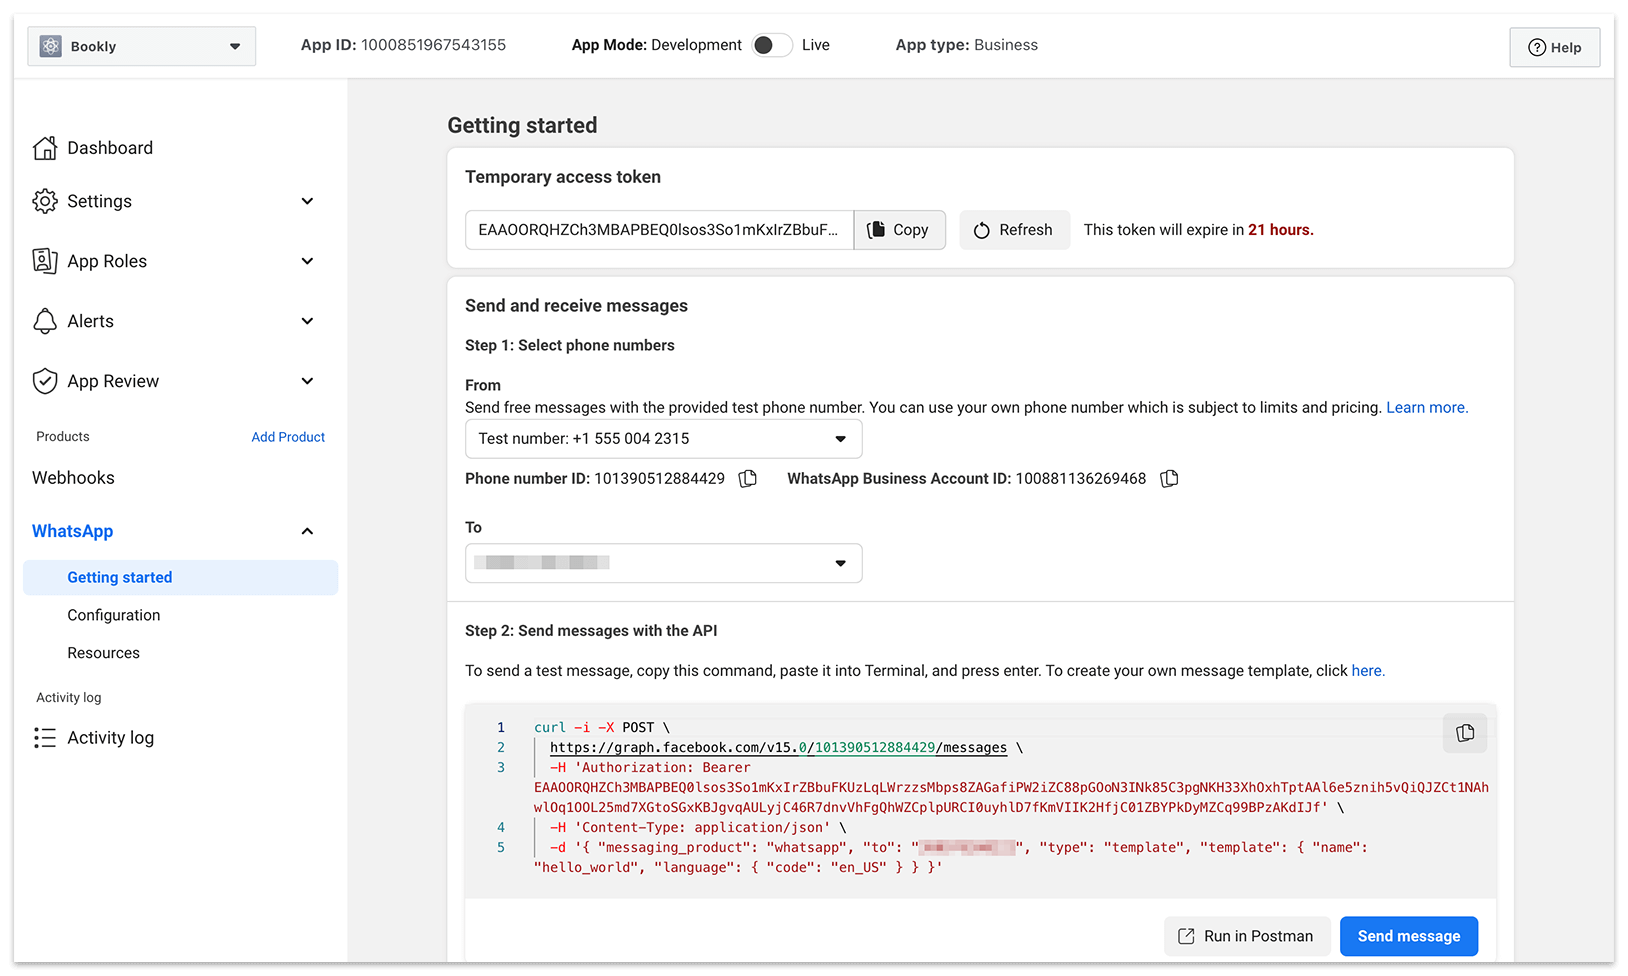Click the Send message button
The width and height of the screenshot is (1628, 976).
[1408, 936]
